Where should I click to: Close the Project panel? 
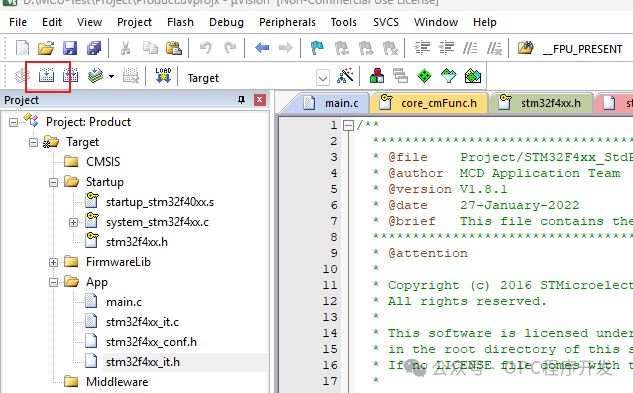(x=260, y=100)
